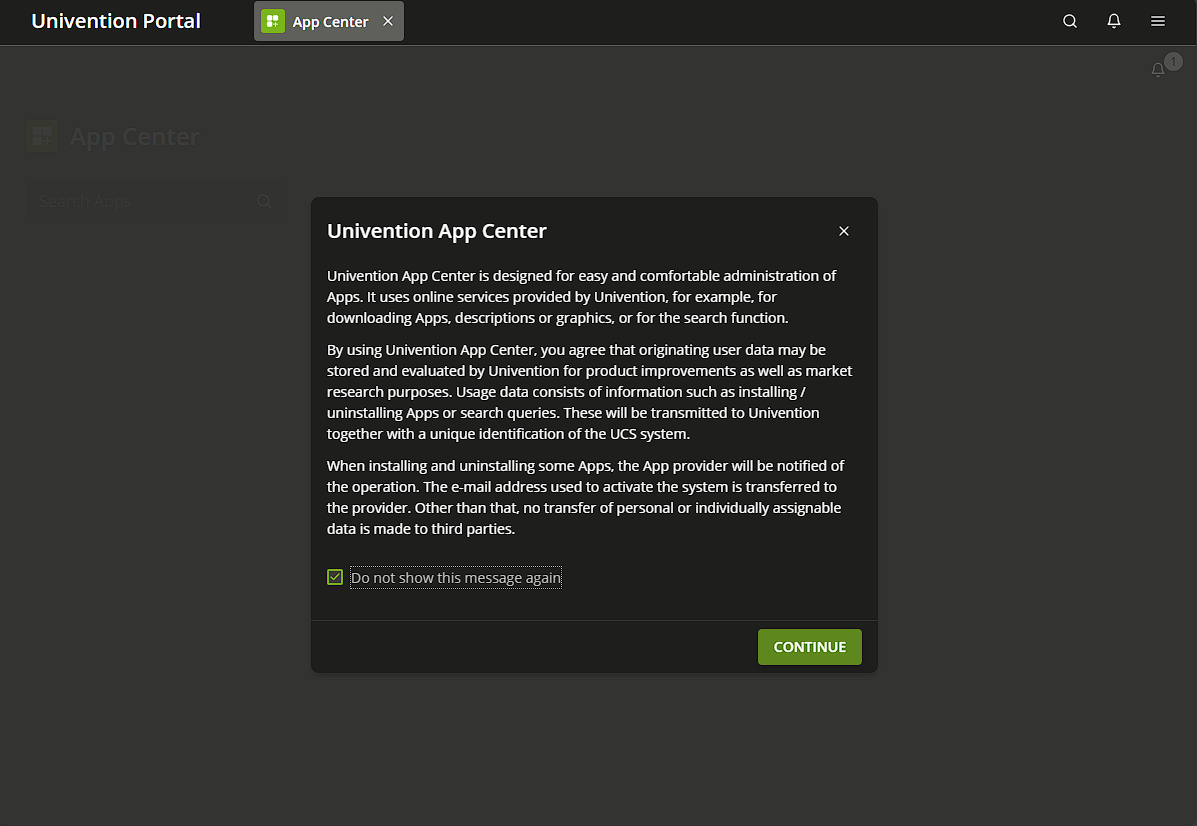Click the 'App Center' page heading behind the dialog
This screenshot has width=1197, height=826.
pos(134,137)
